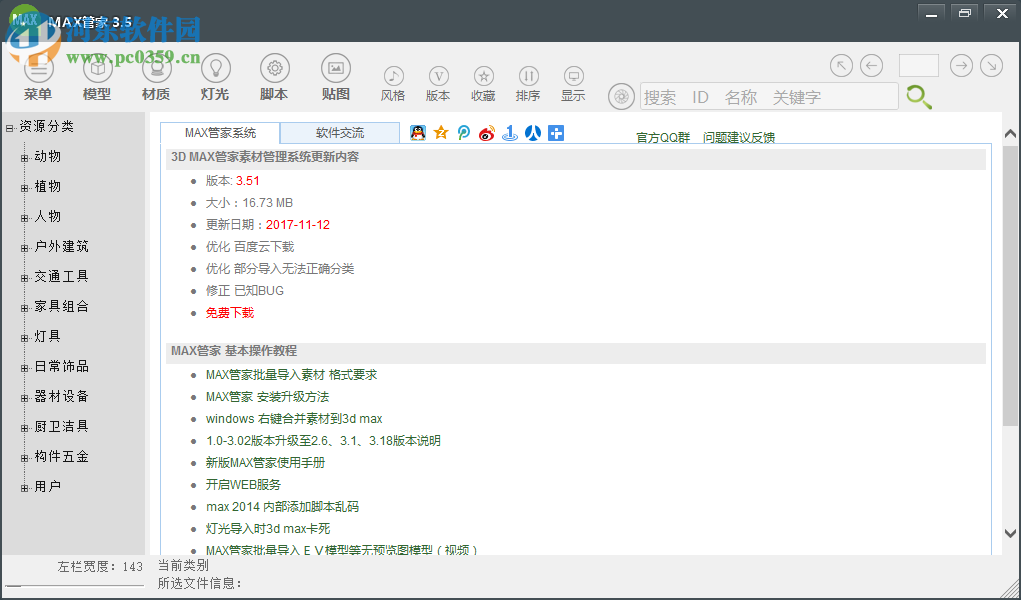Switch to the 软件交流 tab
Screen dimensions: 1021x600
[338, 131]
